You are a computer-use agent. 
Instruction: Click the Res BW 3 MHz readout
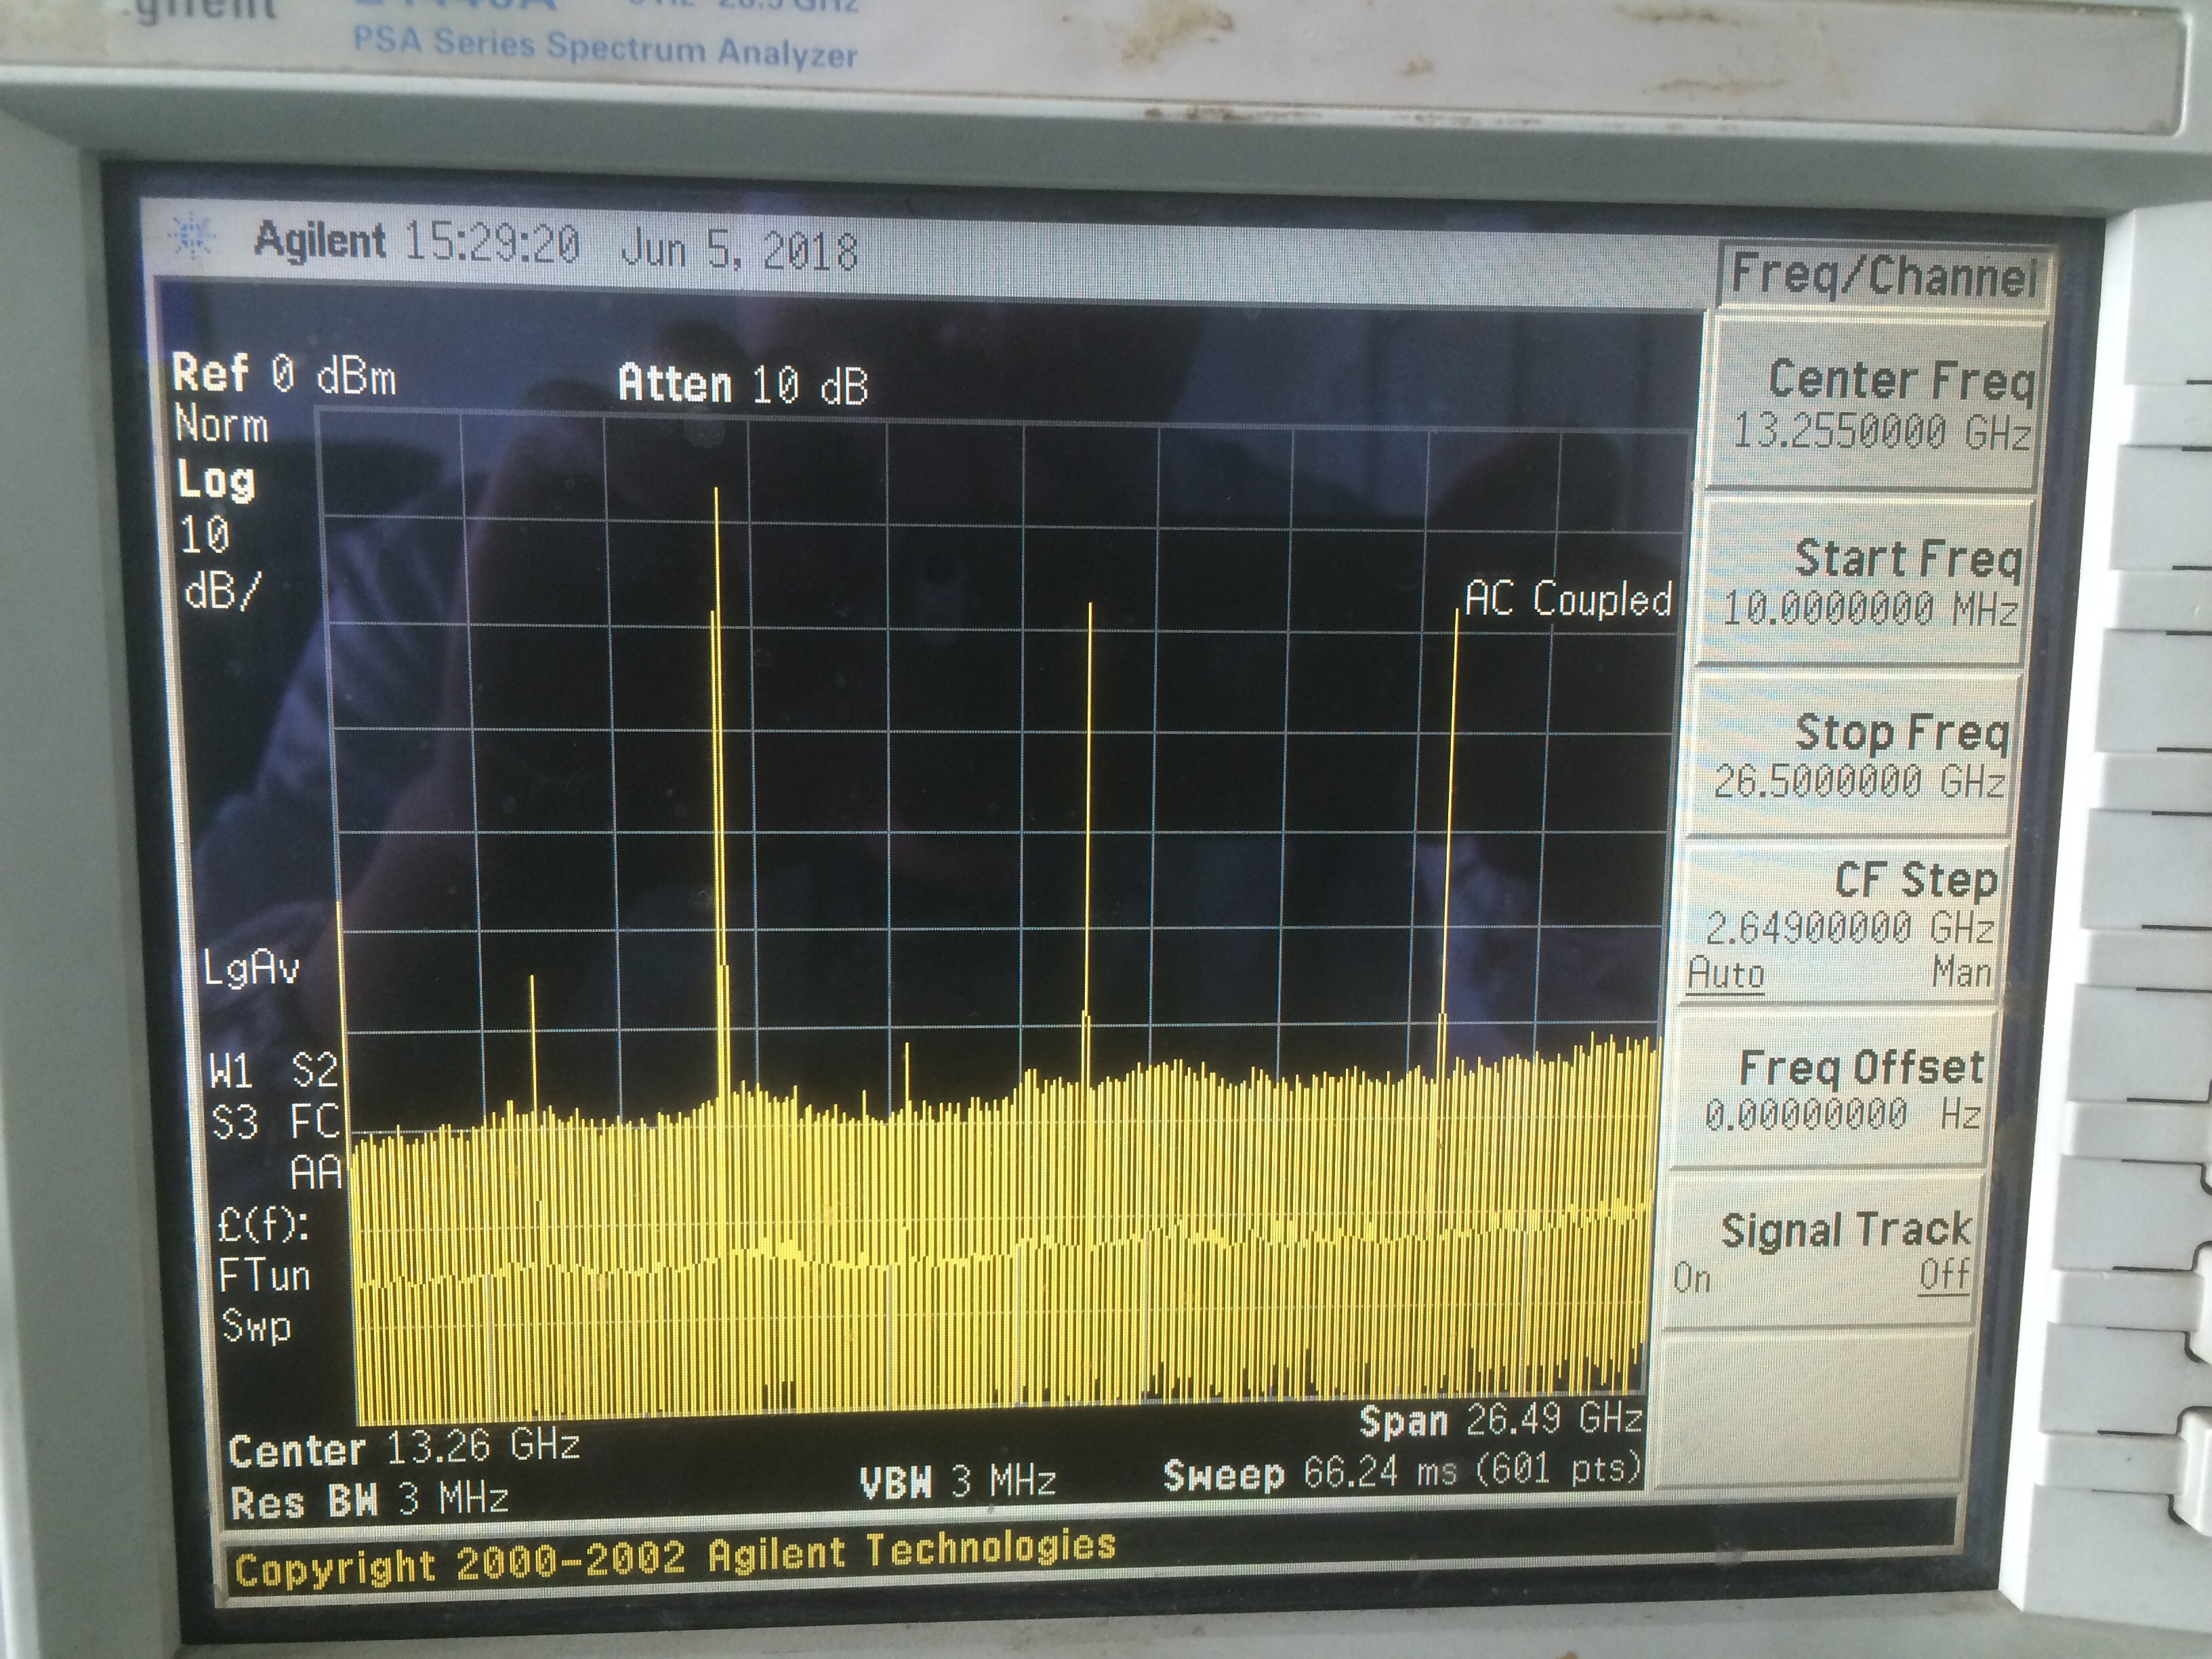pyautogui.click(x=369, y=1500)
